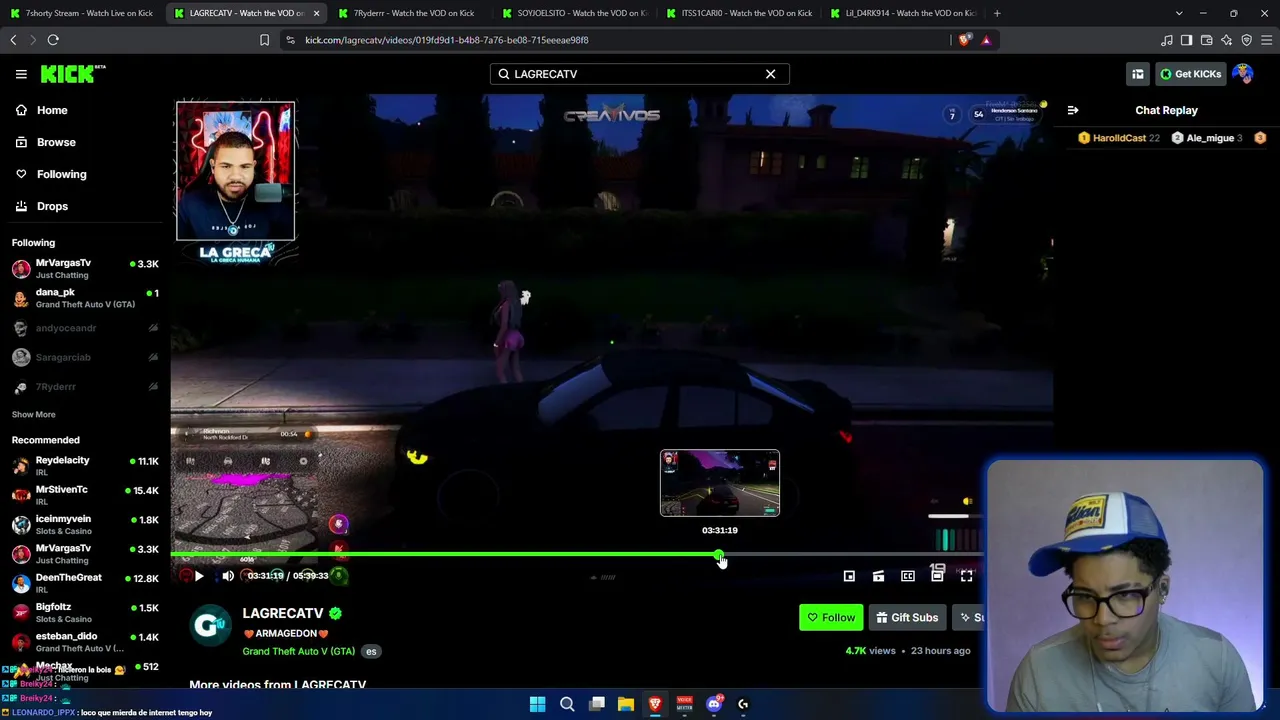Open Windows taskbar search
The height and width of the screenshot is (720, 1280).
[567, 704]
